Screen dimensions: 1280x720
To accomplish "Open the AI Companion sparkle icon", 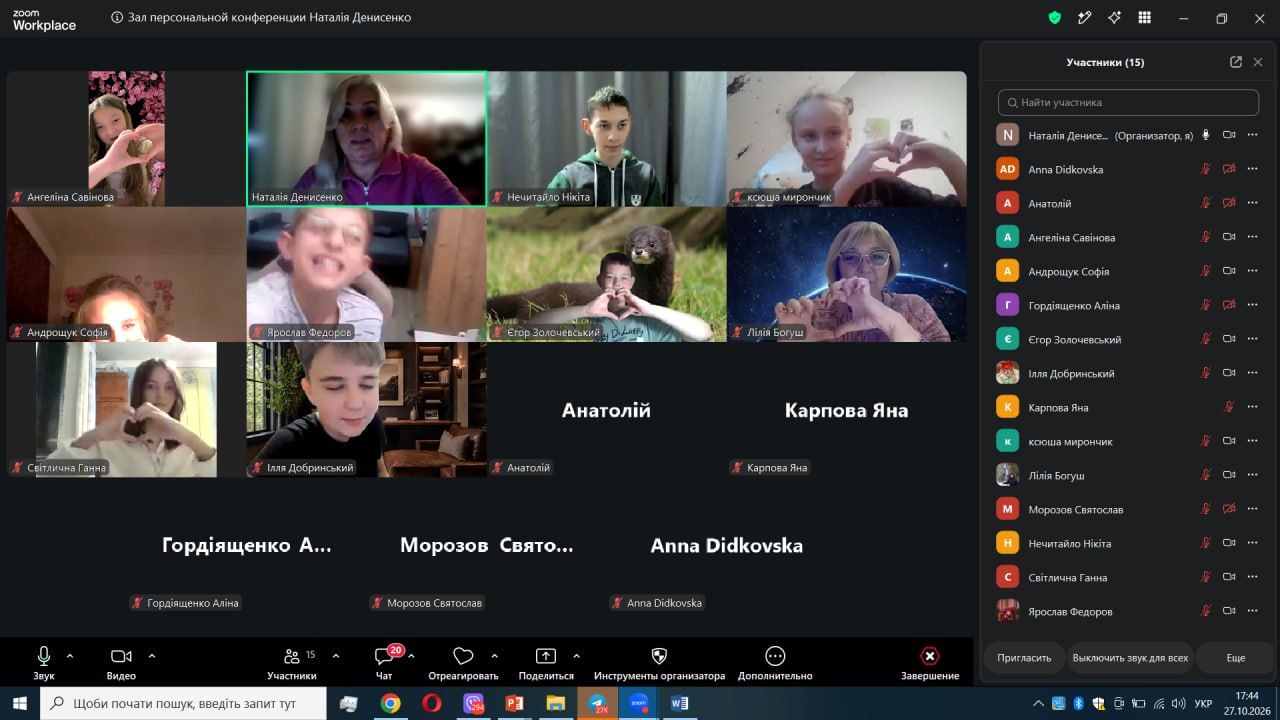I will click(x=1115, y=18).
